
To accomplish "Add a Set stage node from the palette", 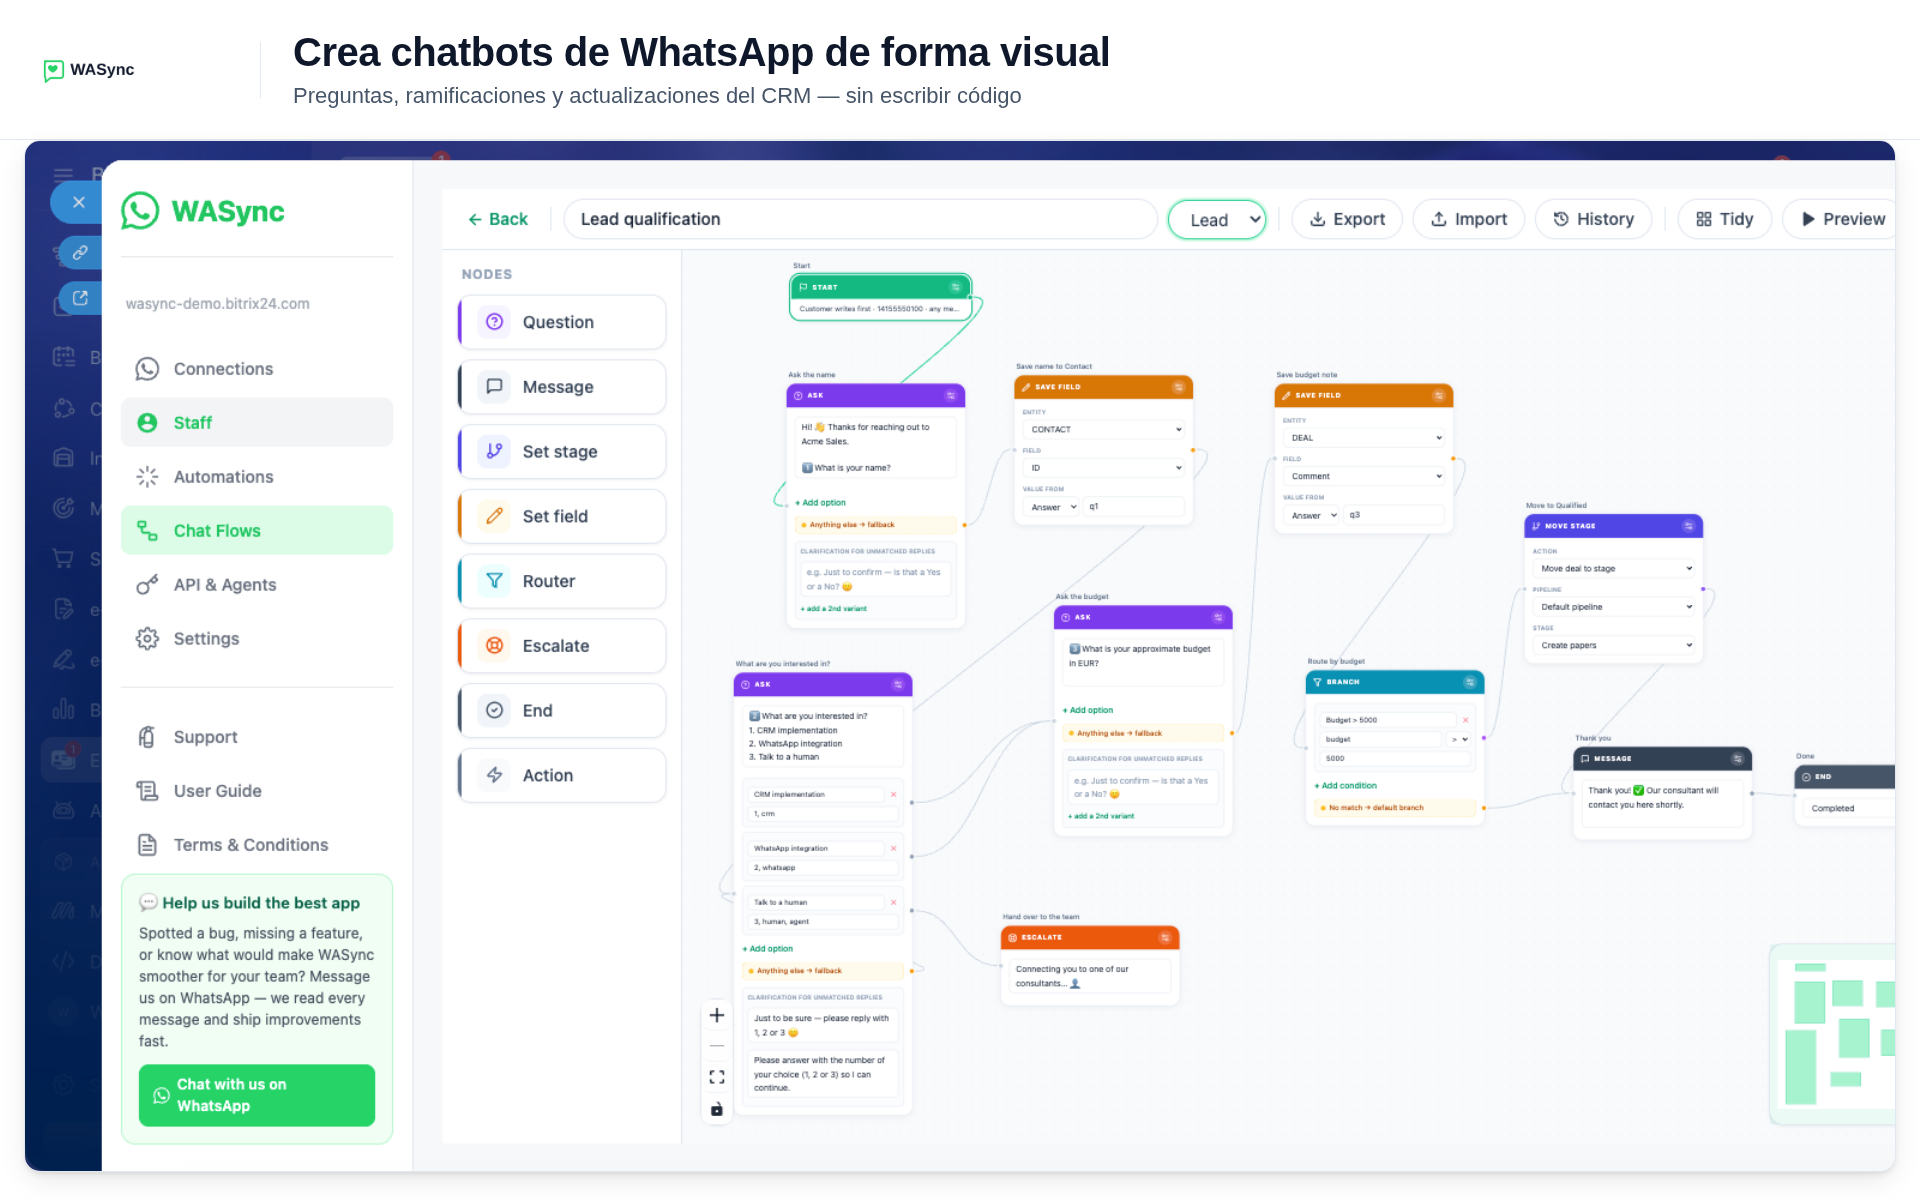I will click(562, 452).
